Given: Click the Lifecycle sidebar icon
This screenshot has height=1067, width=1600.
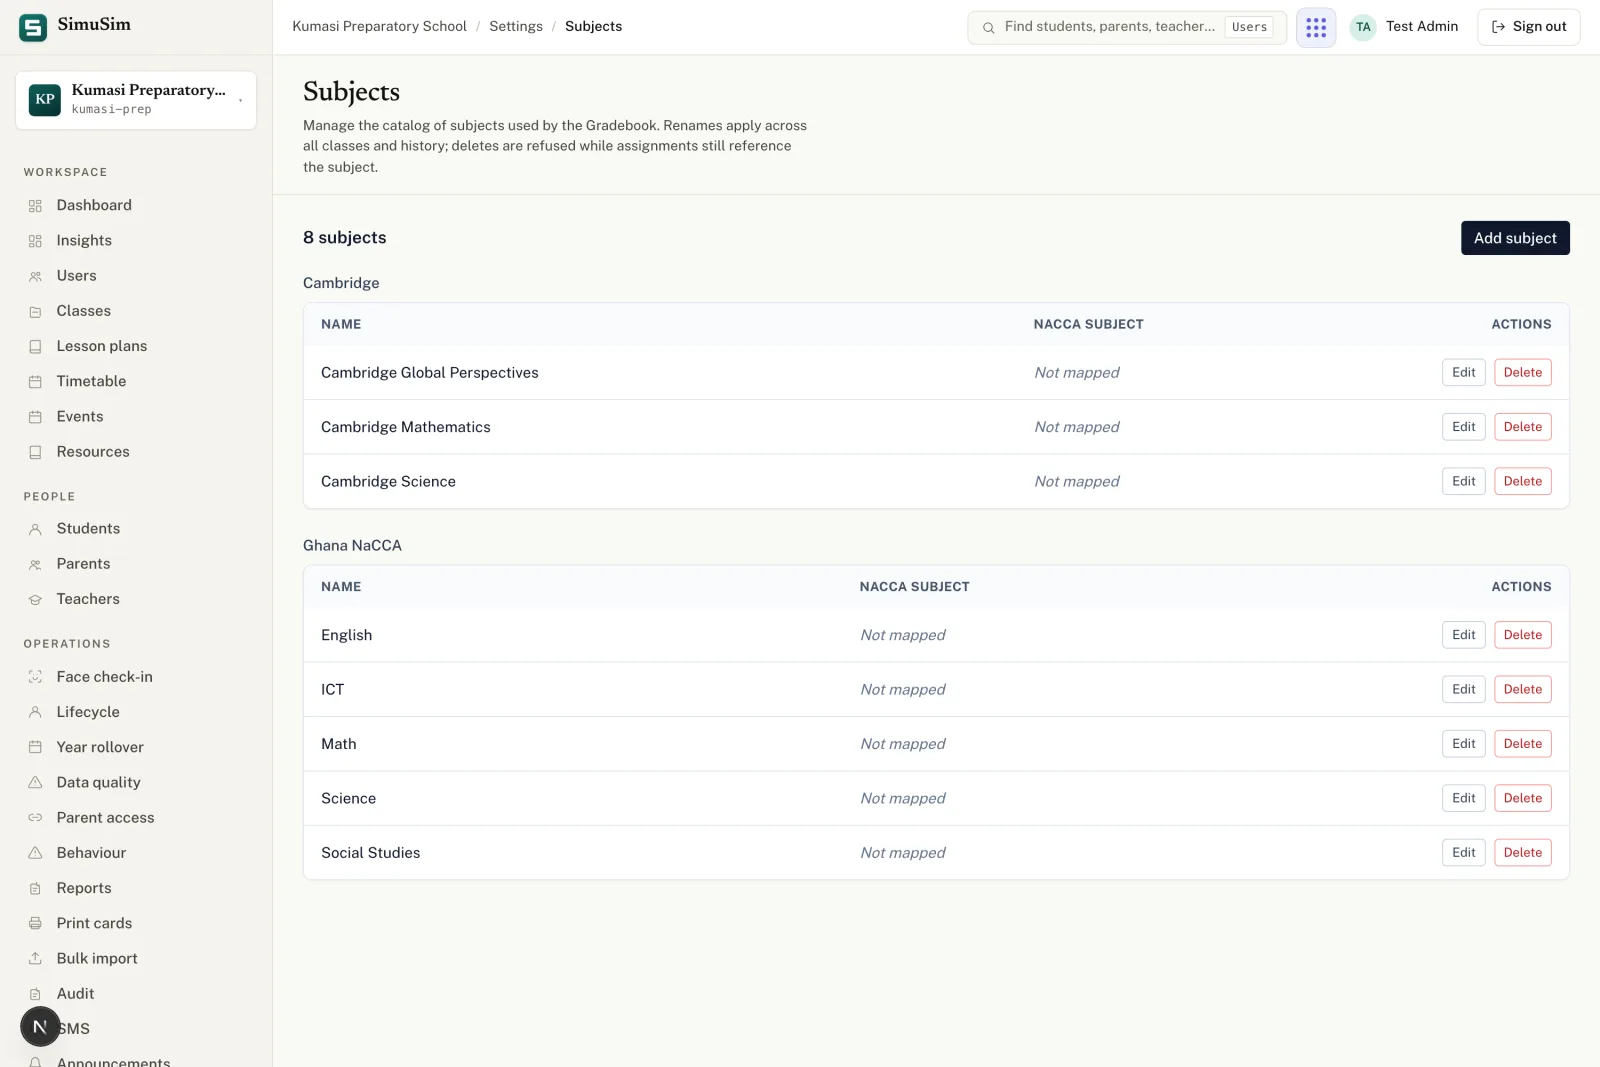Looking at the screenshot, I should (x=35, y=712).
